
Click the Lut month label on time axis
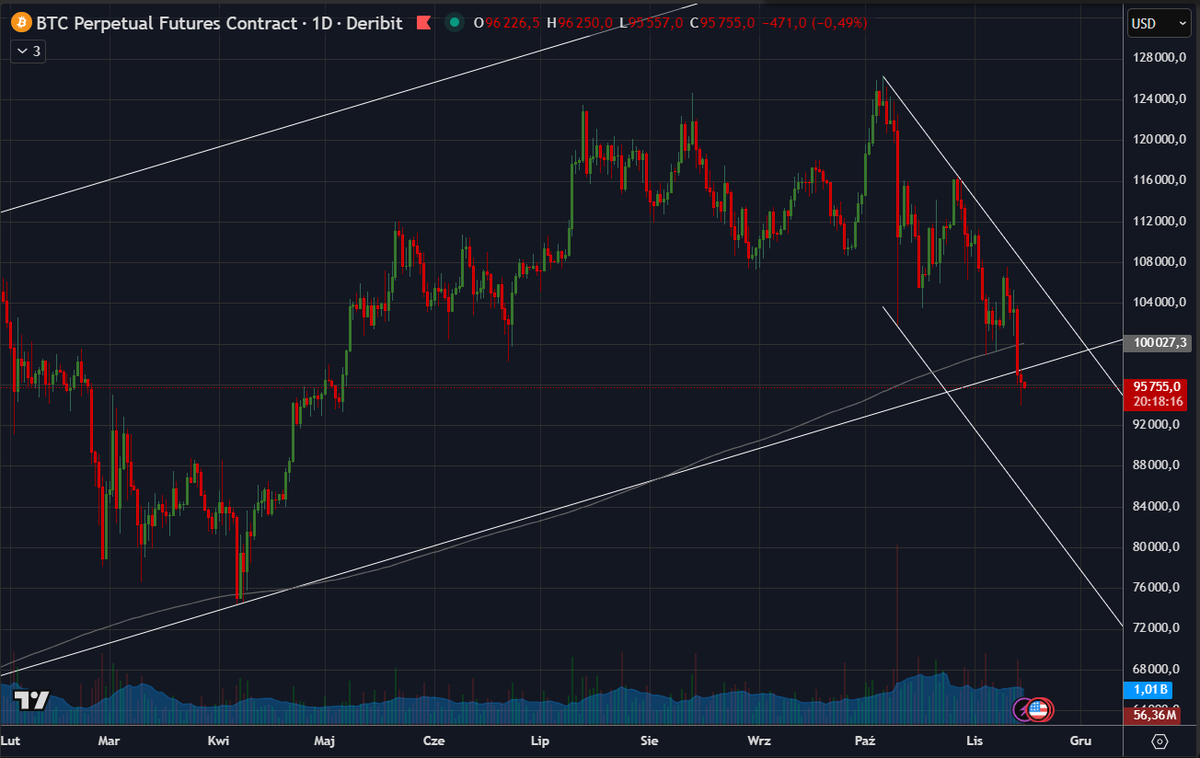pos(11,741)
